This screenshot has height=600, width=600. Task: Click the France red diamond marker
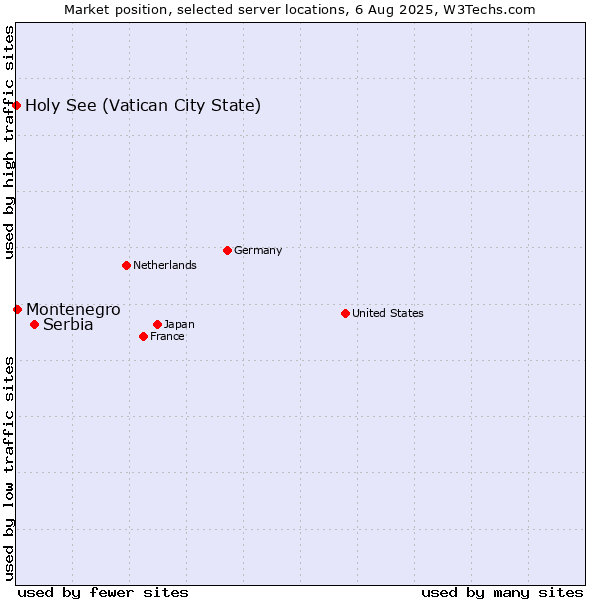click(143, 336)
